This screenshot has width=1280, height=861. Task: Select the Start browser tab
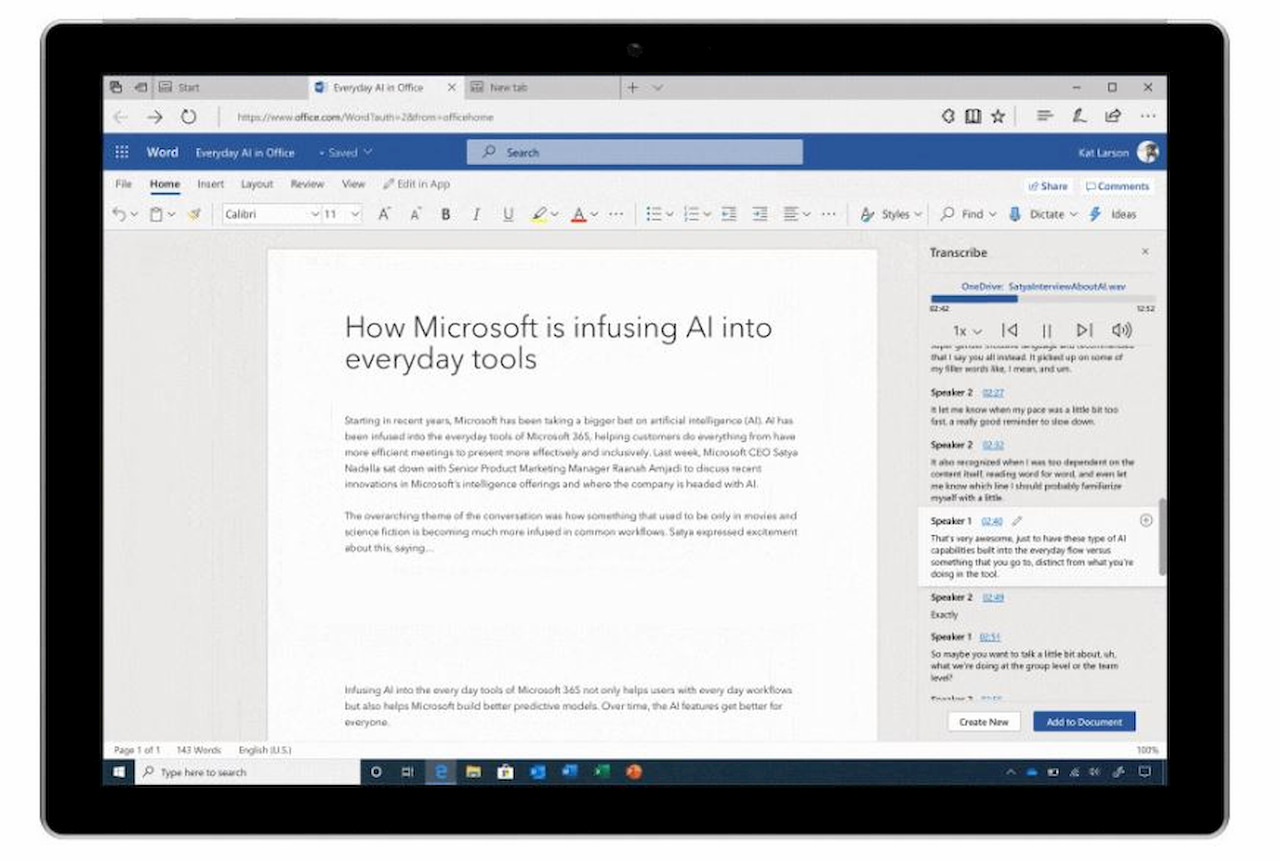pos(228,88)
